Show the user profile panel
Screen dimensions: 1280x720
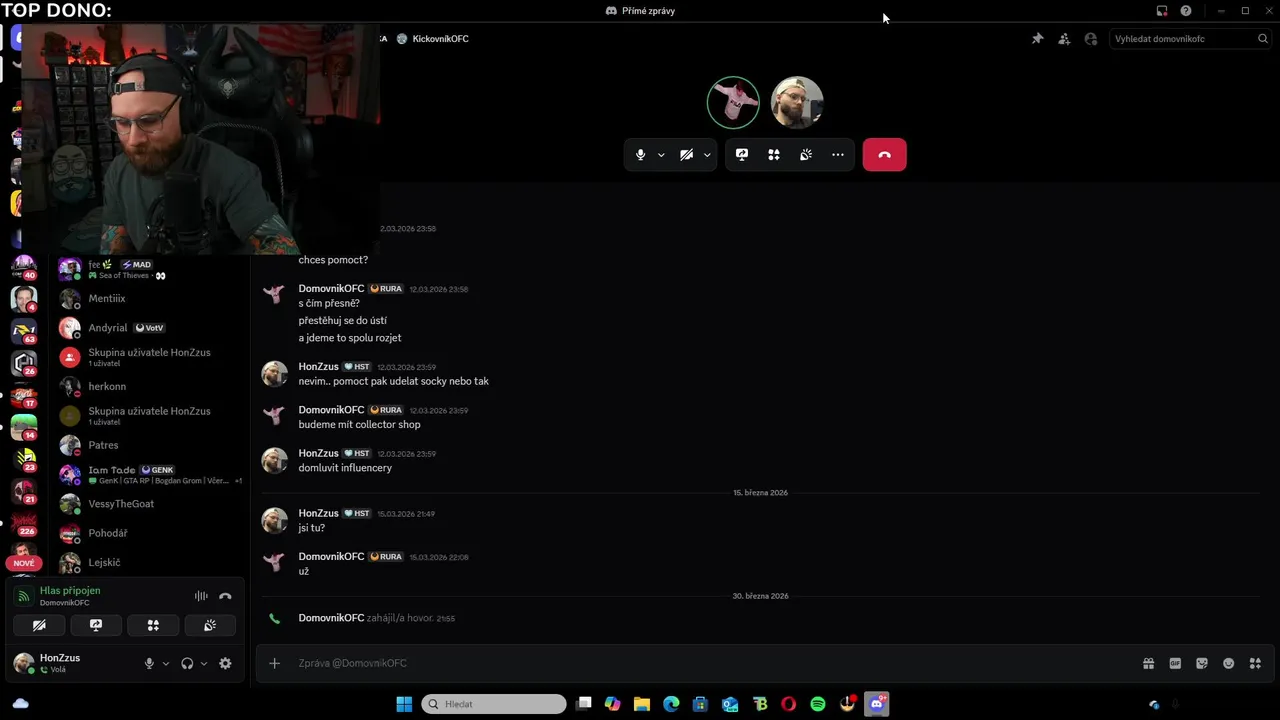pos(1091,39)
